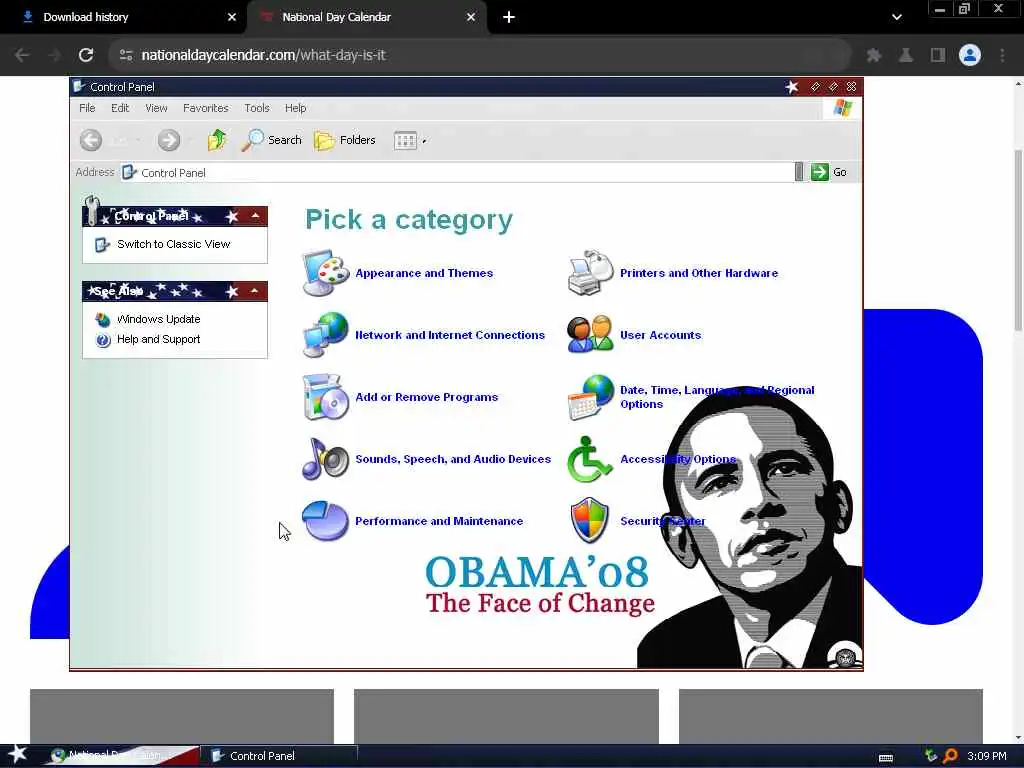The width and height of the screenshot is (1024, 768).
Task: Click the Switch to Classic View icon
Action: pos(102,244)
